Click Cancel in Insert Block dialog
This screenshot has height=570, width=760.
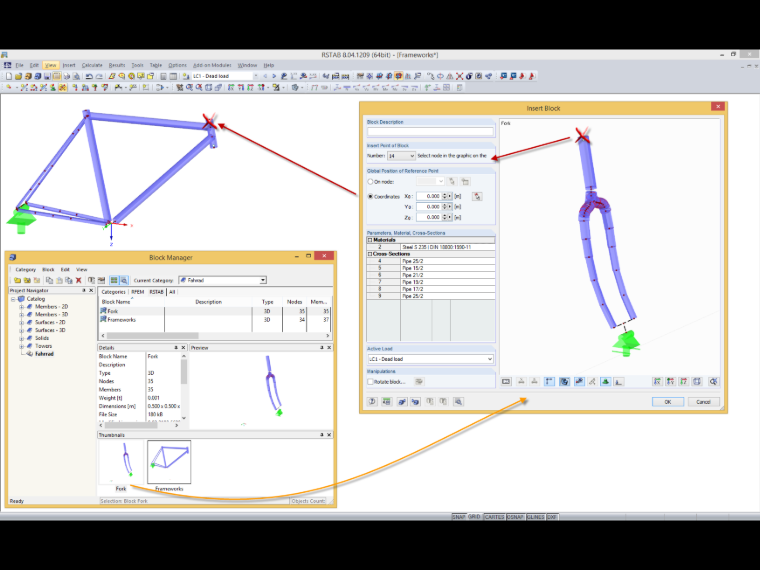[703, 402]
